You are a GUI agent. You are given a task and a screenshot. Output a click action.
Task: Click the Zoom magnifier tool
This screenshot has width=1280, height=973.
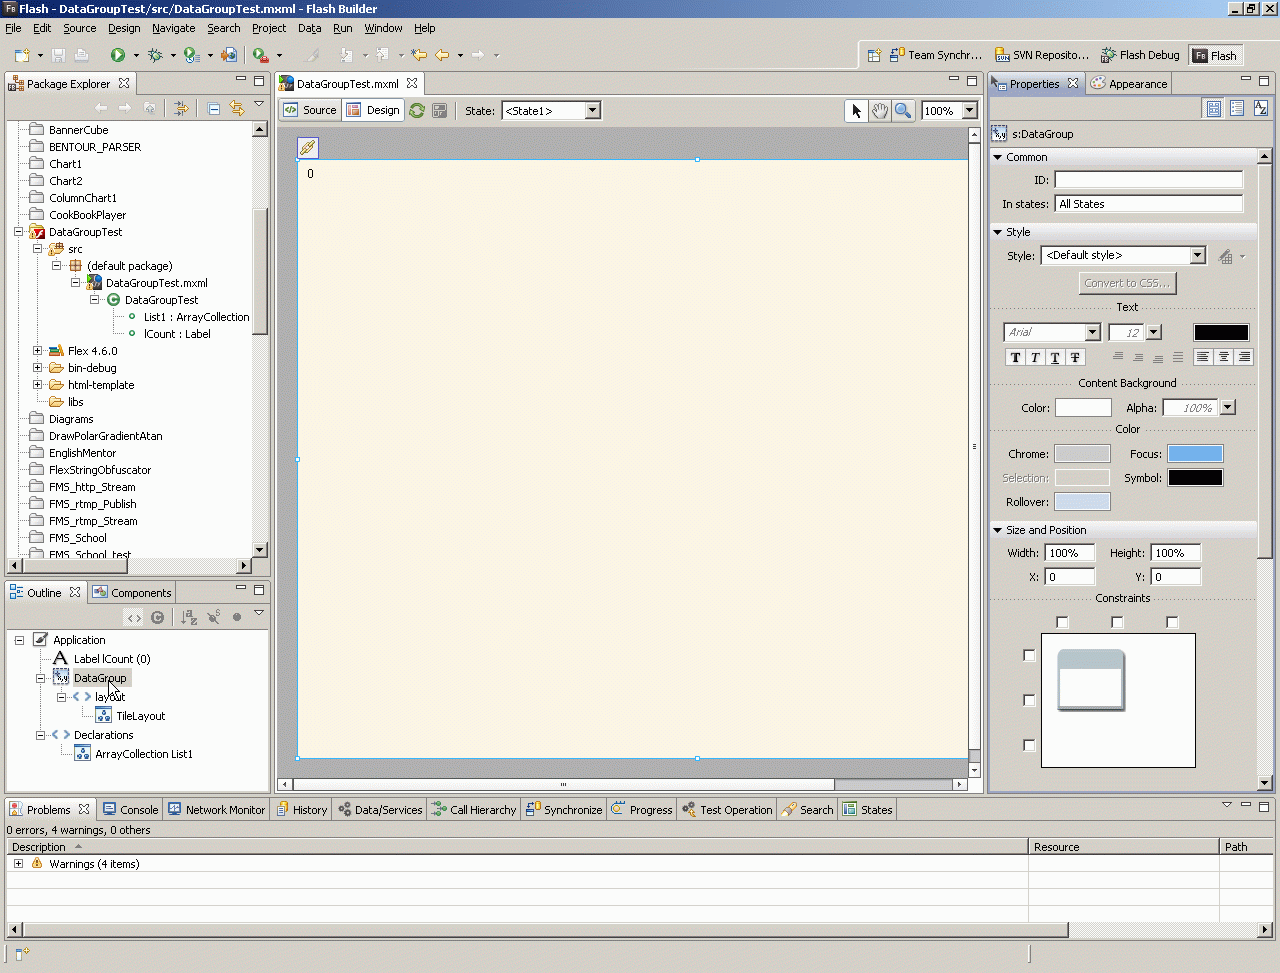(903, 111)
